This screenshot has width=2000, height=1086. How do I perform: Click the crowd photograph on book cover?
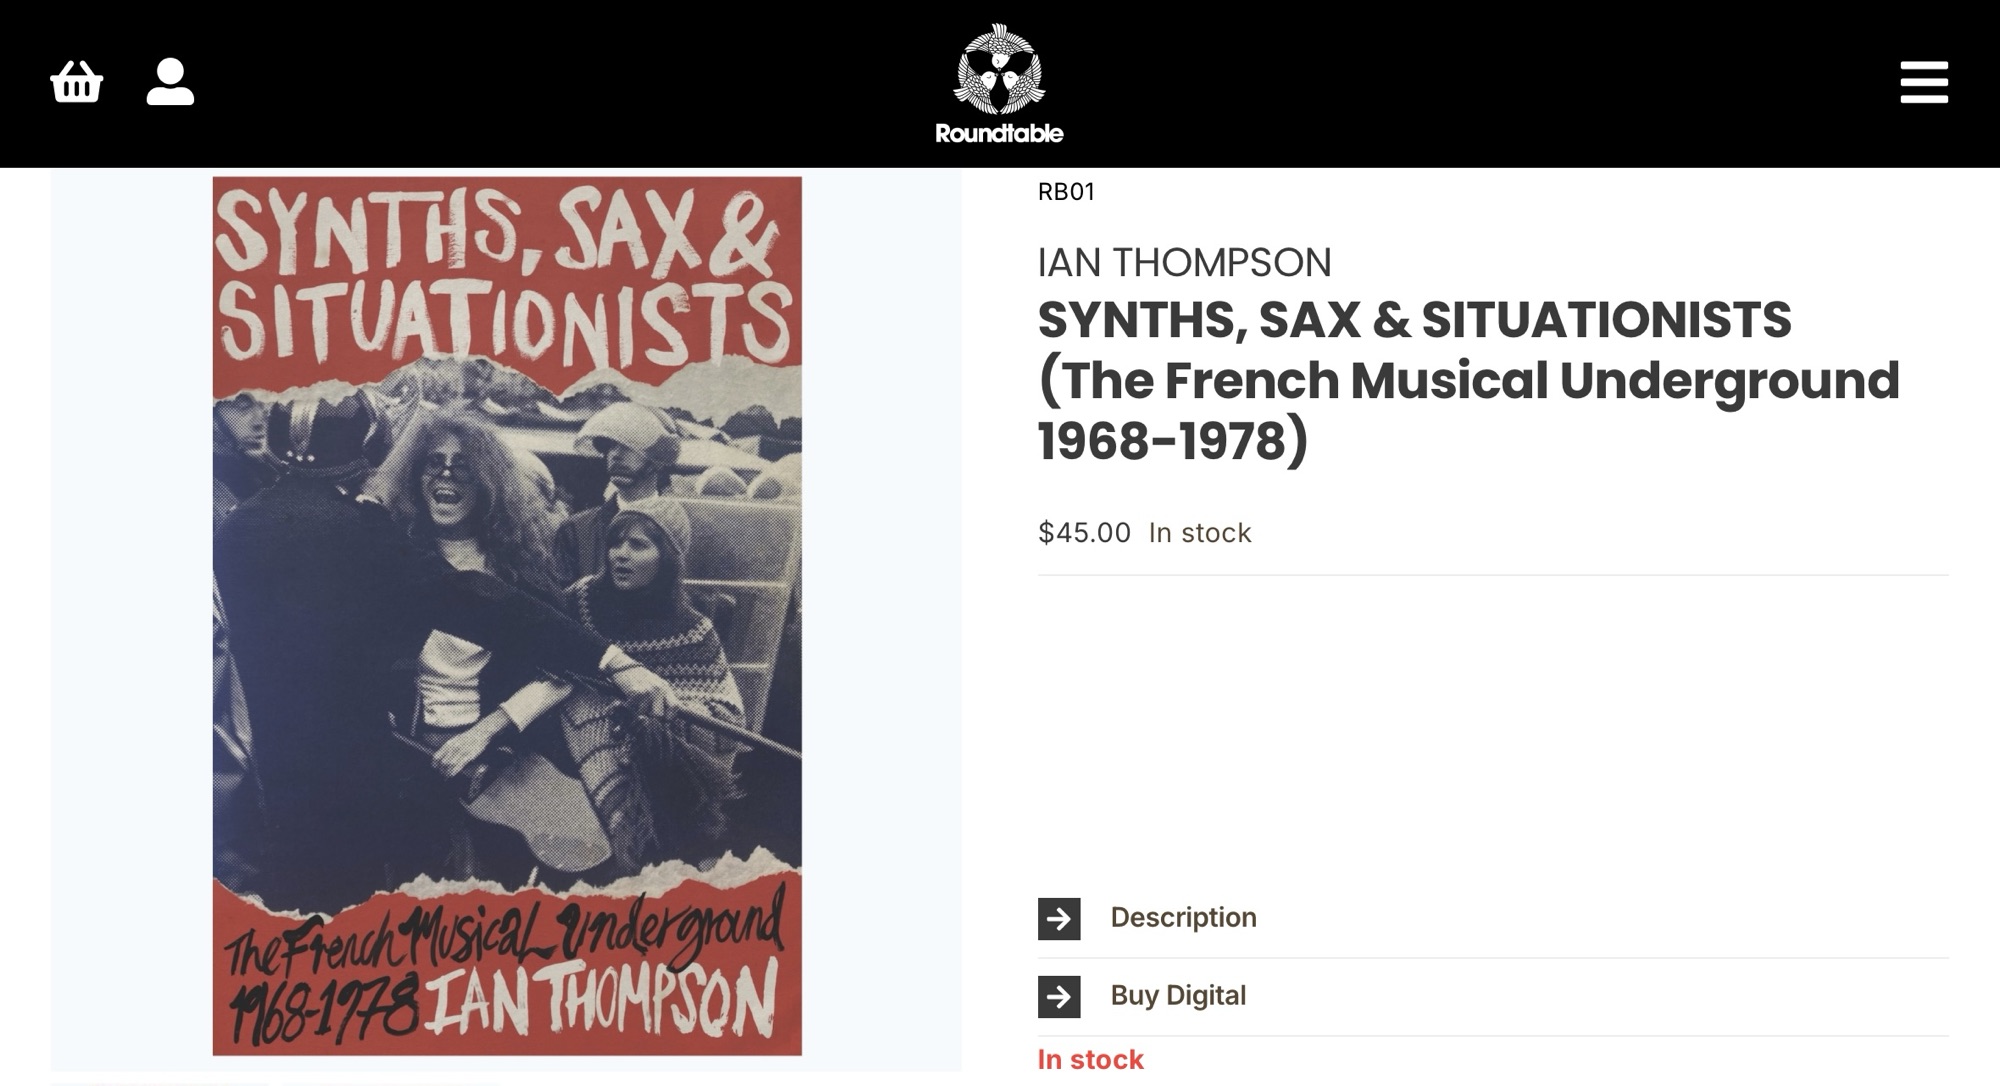click(x=505, y=620)
